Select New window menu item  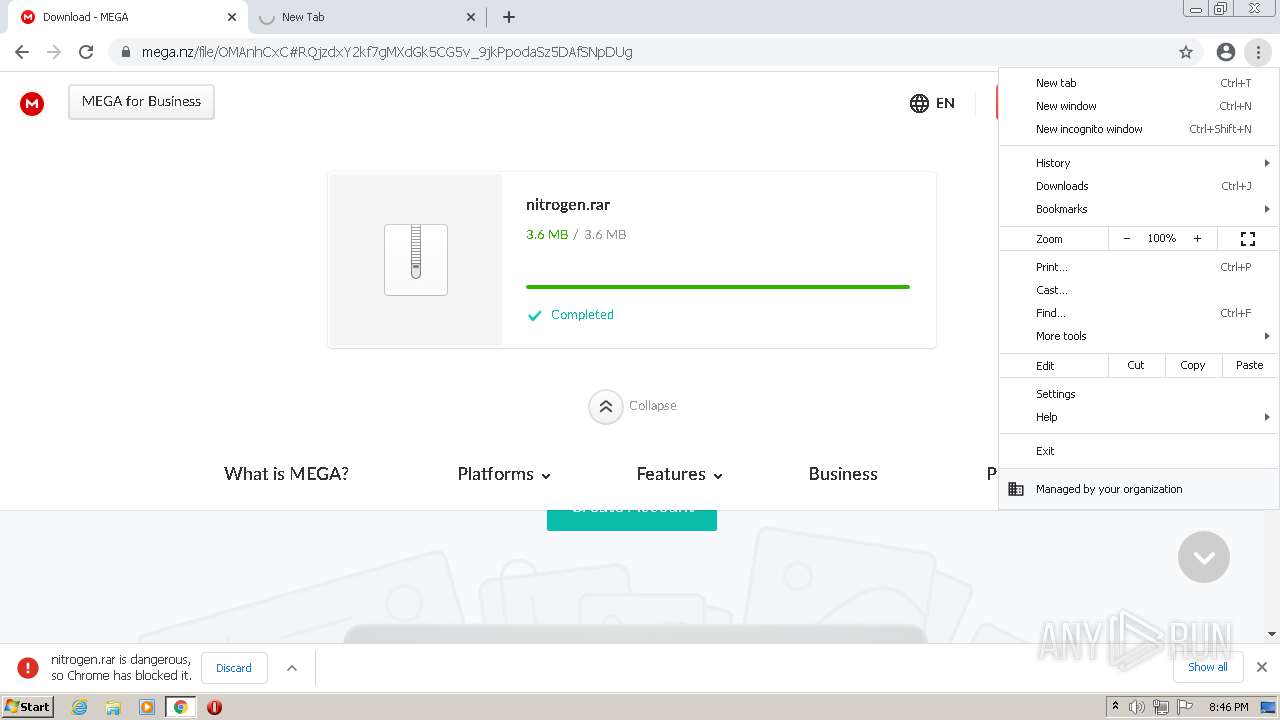coord(1139,106)
